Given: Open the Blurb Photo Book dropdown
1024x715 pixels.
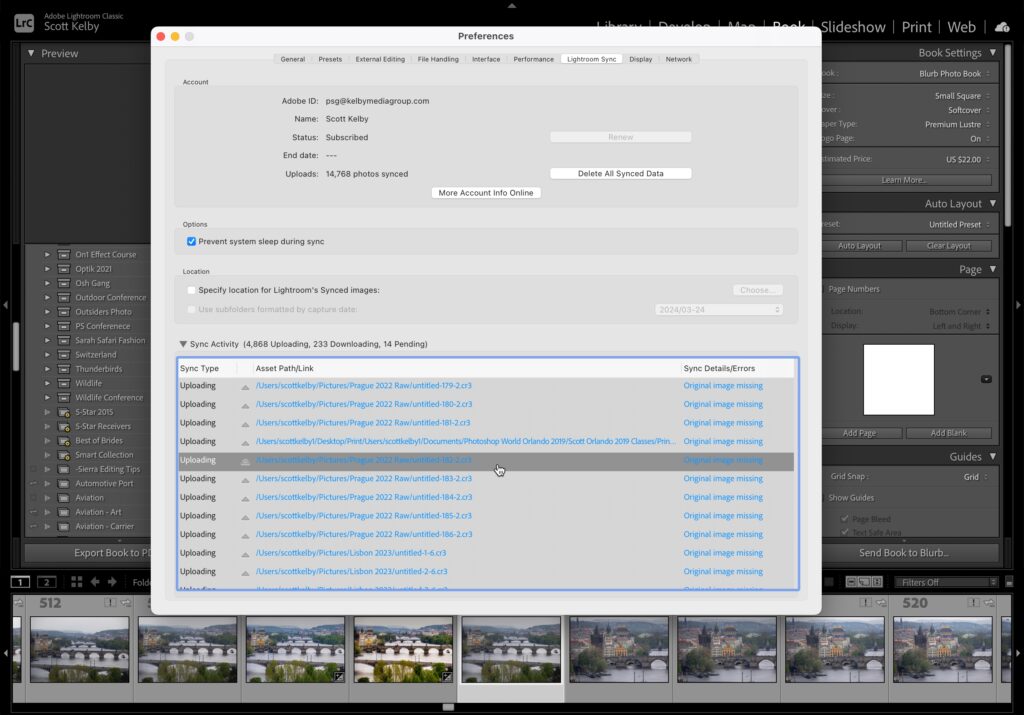Looking at the screenshot, I should pos(954,74).
